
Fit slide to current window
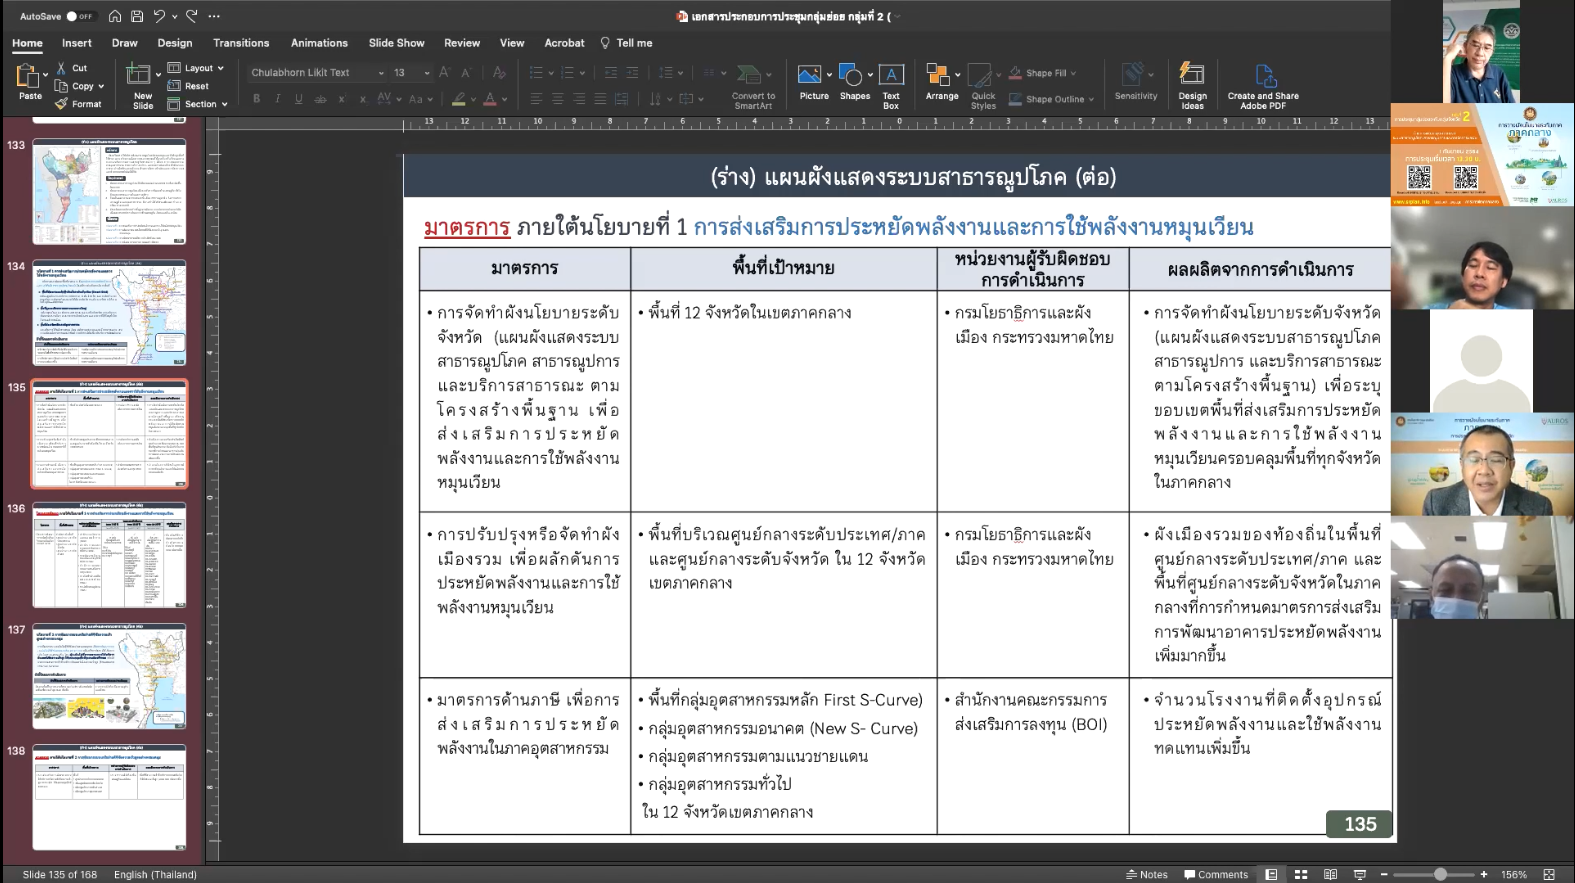[x=1548, y=874]
